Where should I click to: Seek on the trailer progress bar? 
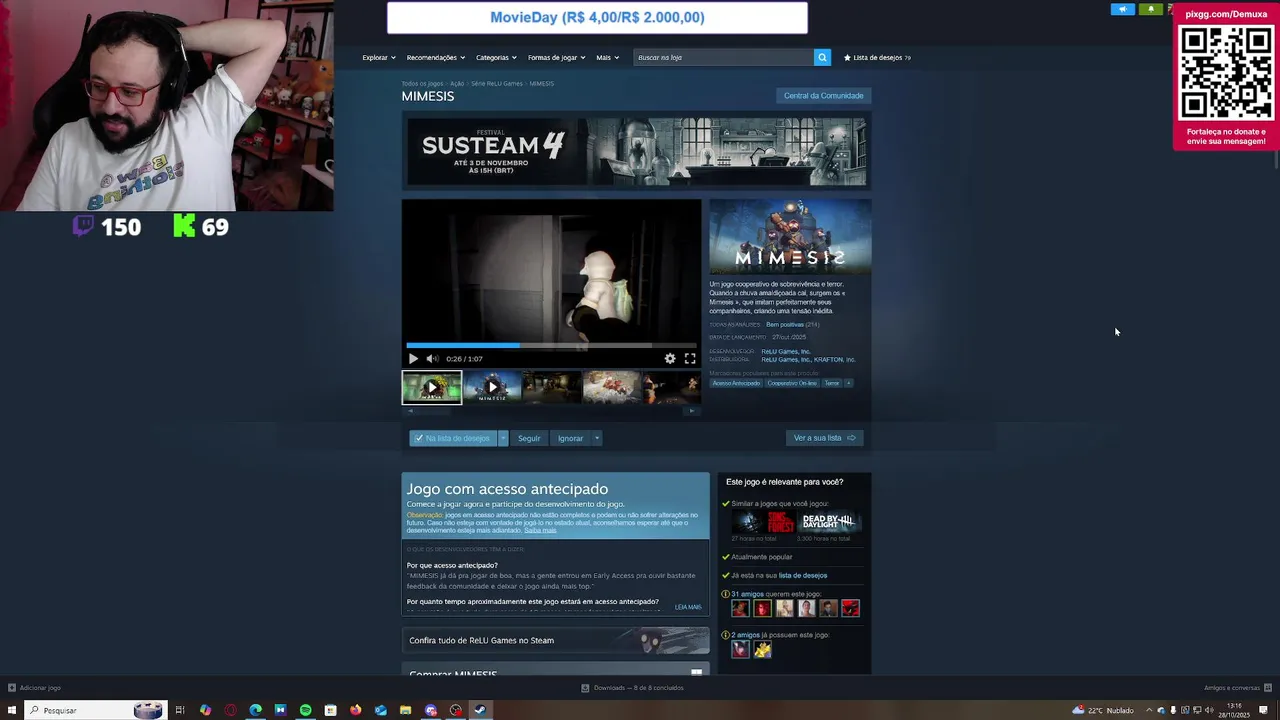coord(551,345)
